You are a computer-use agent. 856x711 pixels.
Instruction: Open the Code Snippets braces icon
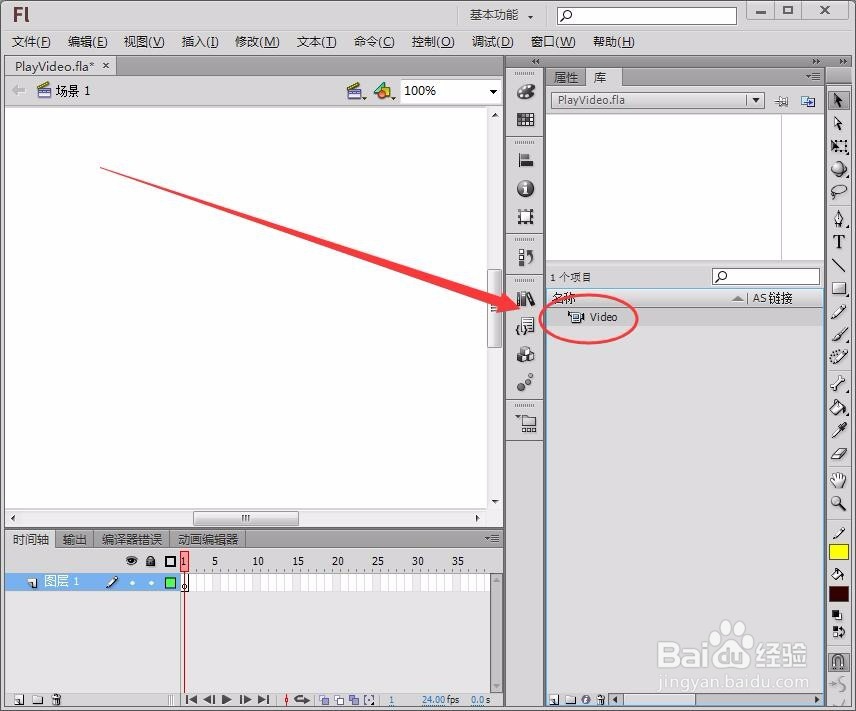point(525,326)
